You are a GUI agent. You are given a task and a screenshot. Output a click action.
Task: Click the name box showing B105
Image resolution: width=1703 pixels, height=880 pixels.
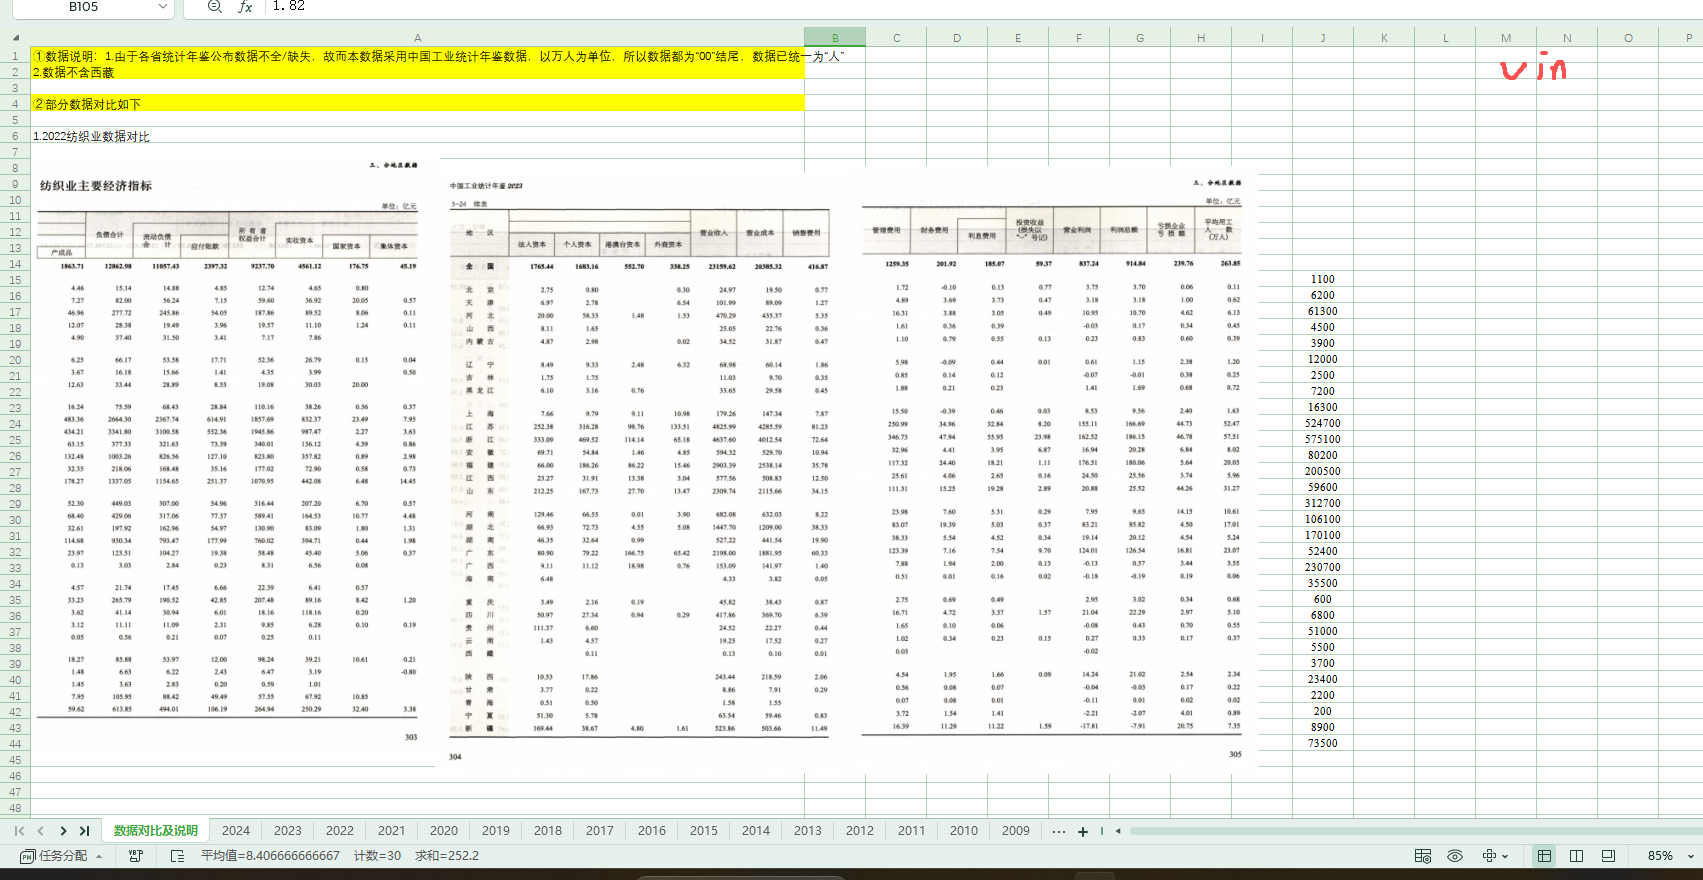click(x=84, y=7)
